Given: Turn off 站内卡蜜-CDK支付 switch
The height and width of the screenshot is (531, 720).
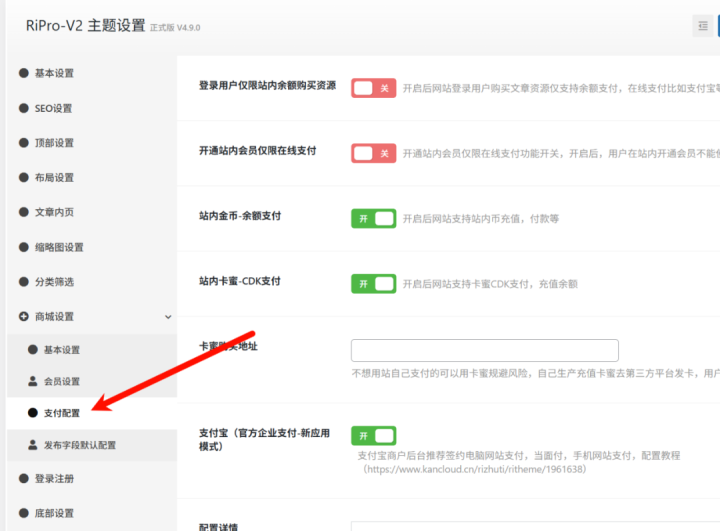Looking at the screenshot, I should (374, 284).
